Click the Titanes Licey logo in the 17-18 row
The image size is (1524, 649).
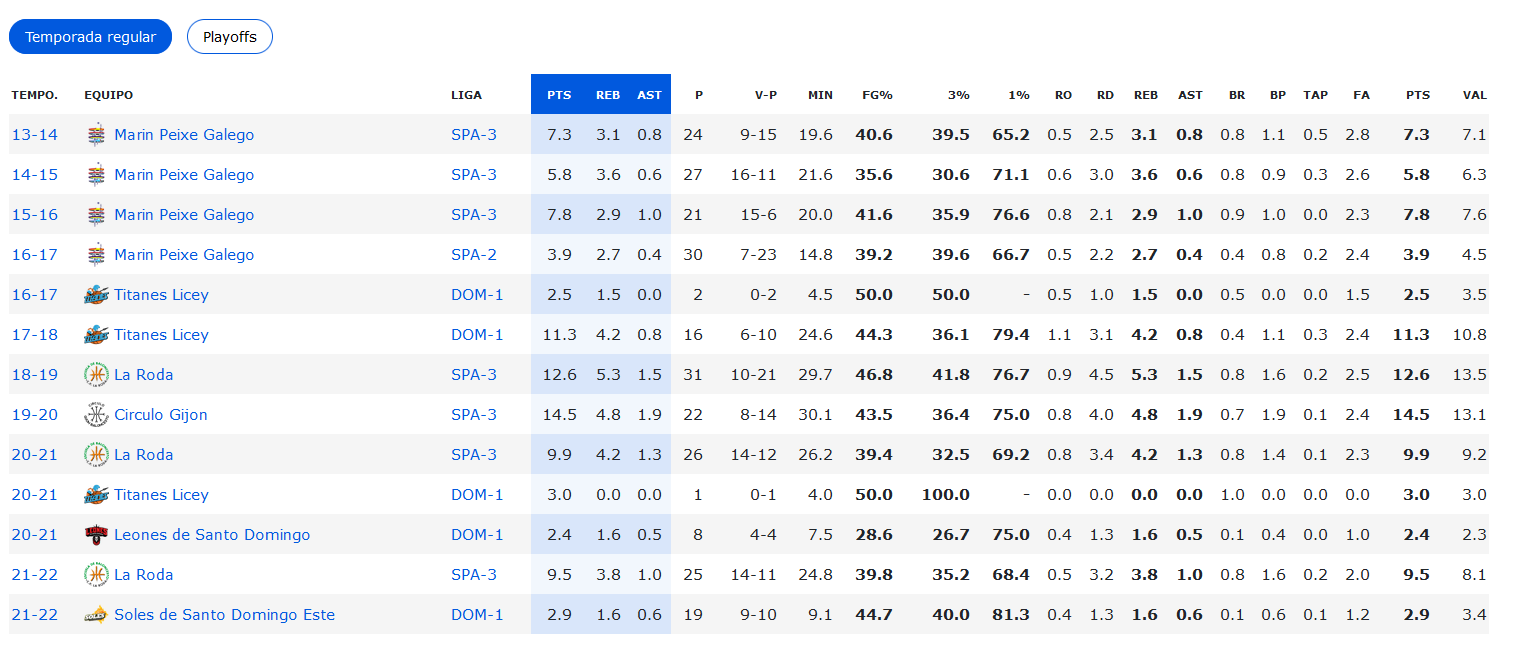[96, 335]
